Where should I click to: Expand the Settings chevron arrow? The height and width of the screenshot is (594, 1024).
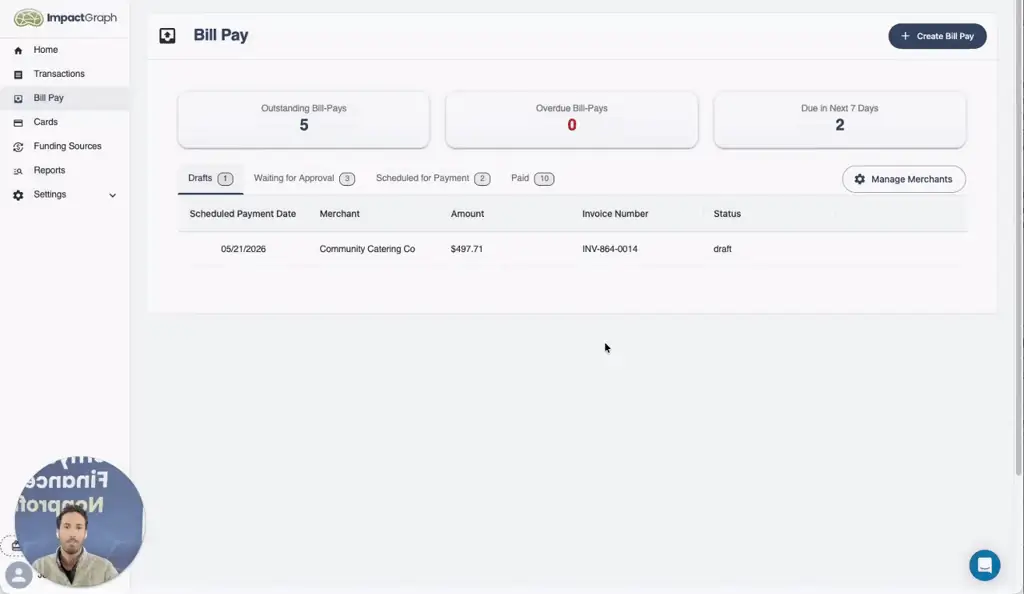(x=112, y=195)
